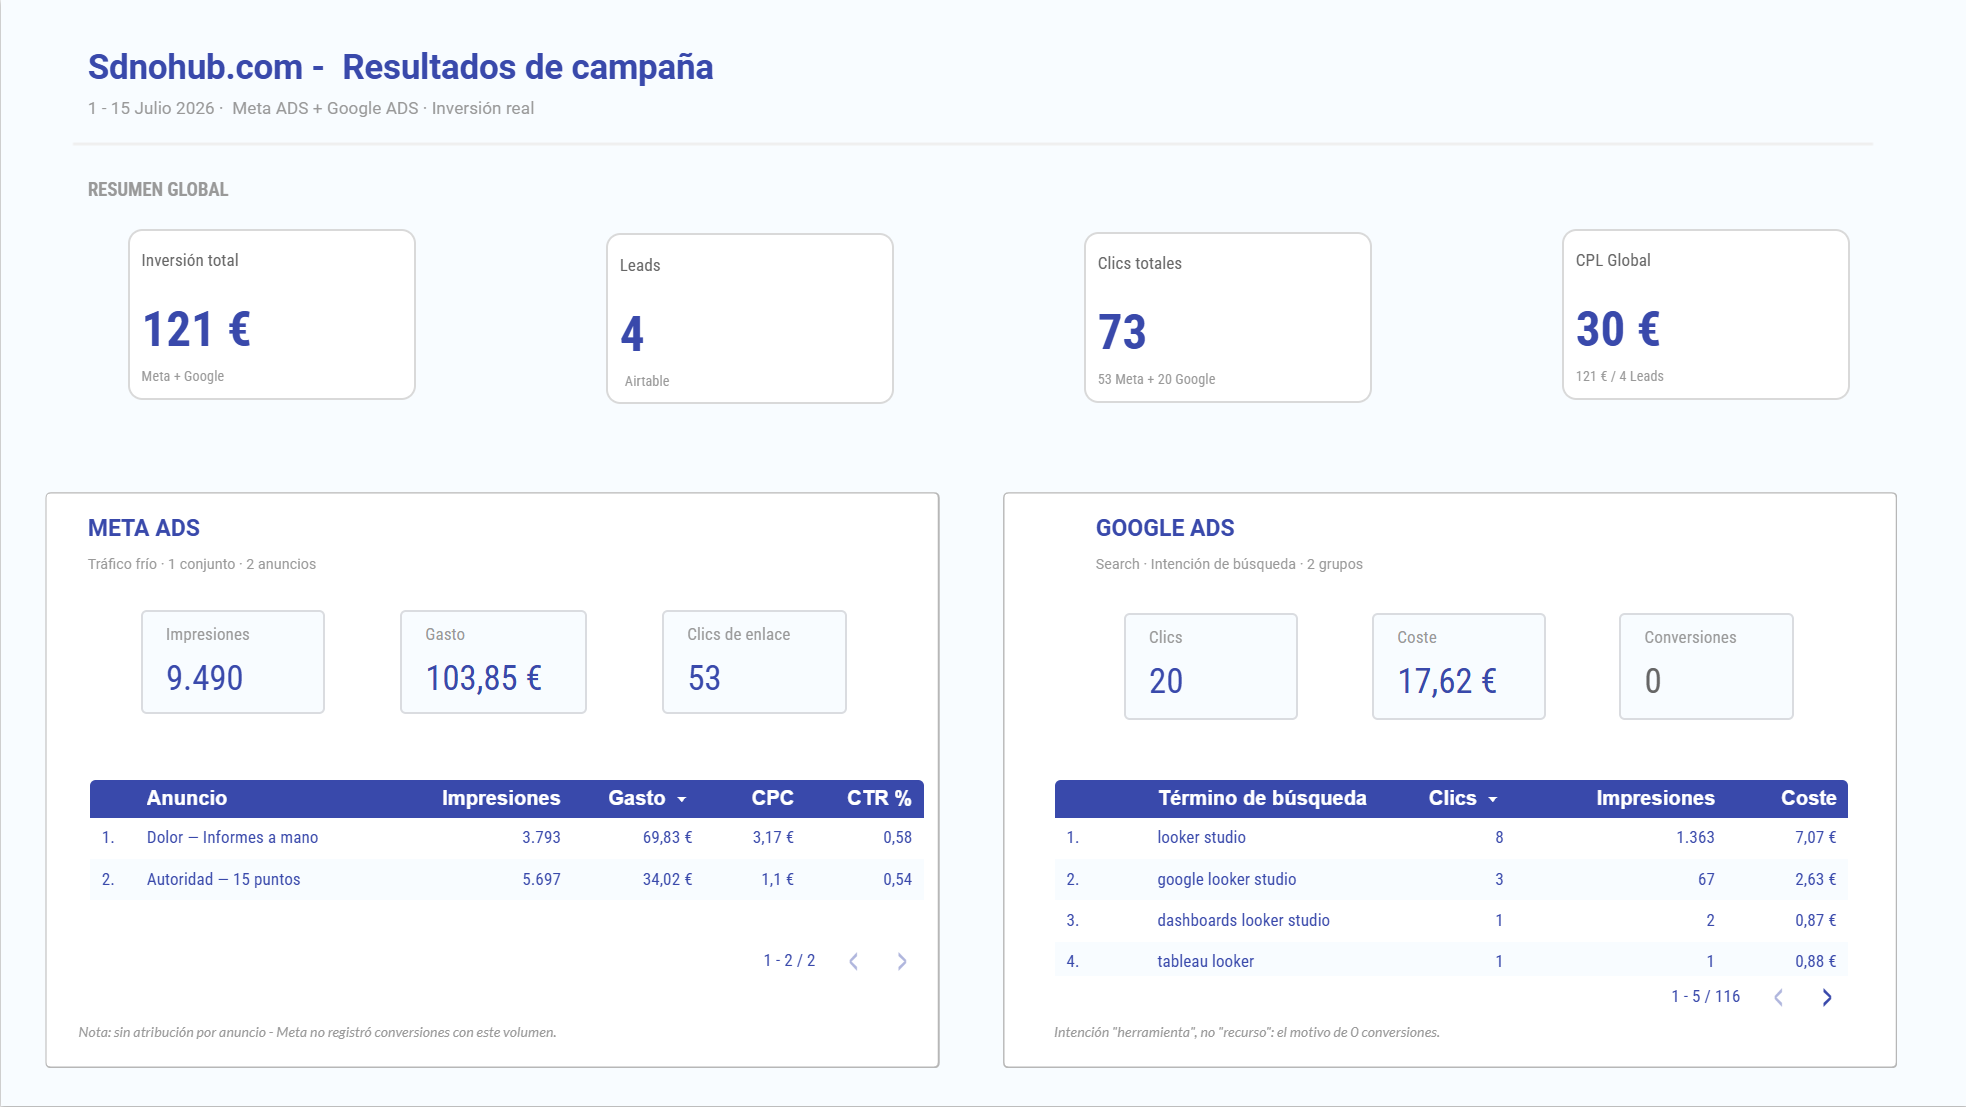Screen dimensions: 1966x1107
Task: Click impressions value '1.363'
Action: click(1695, 837)
